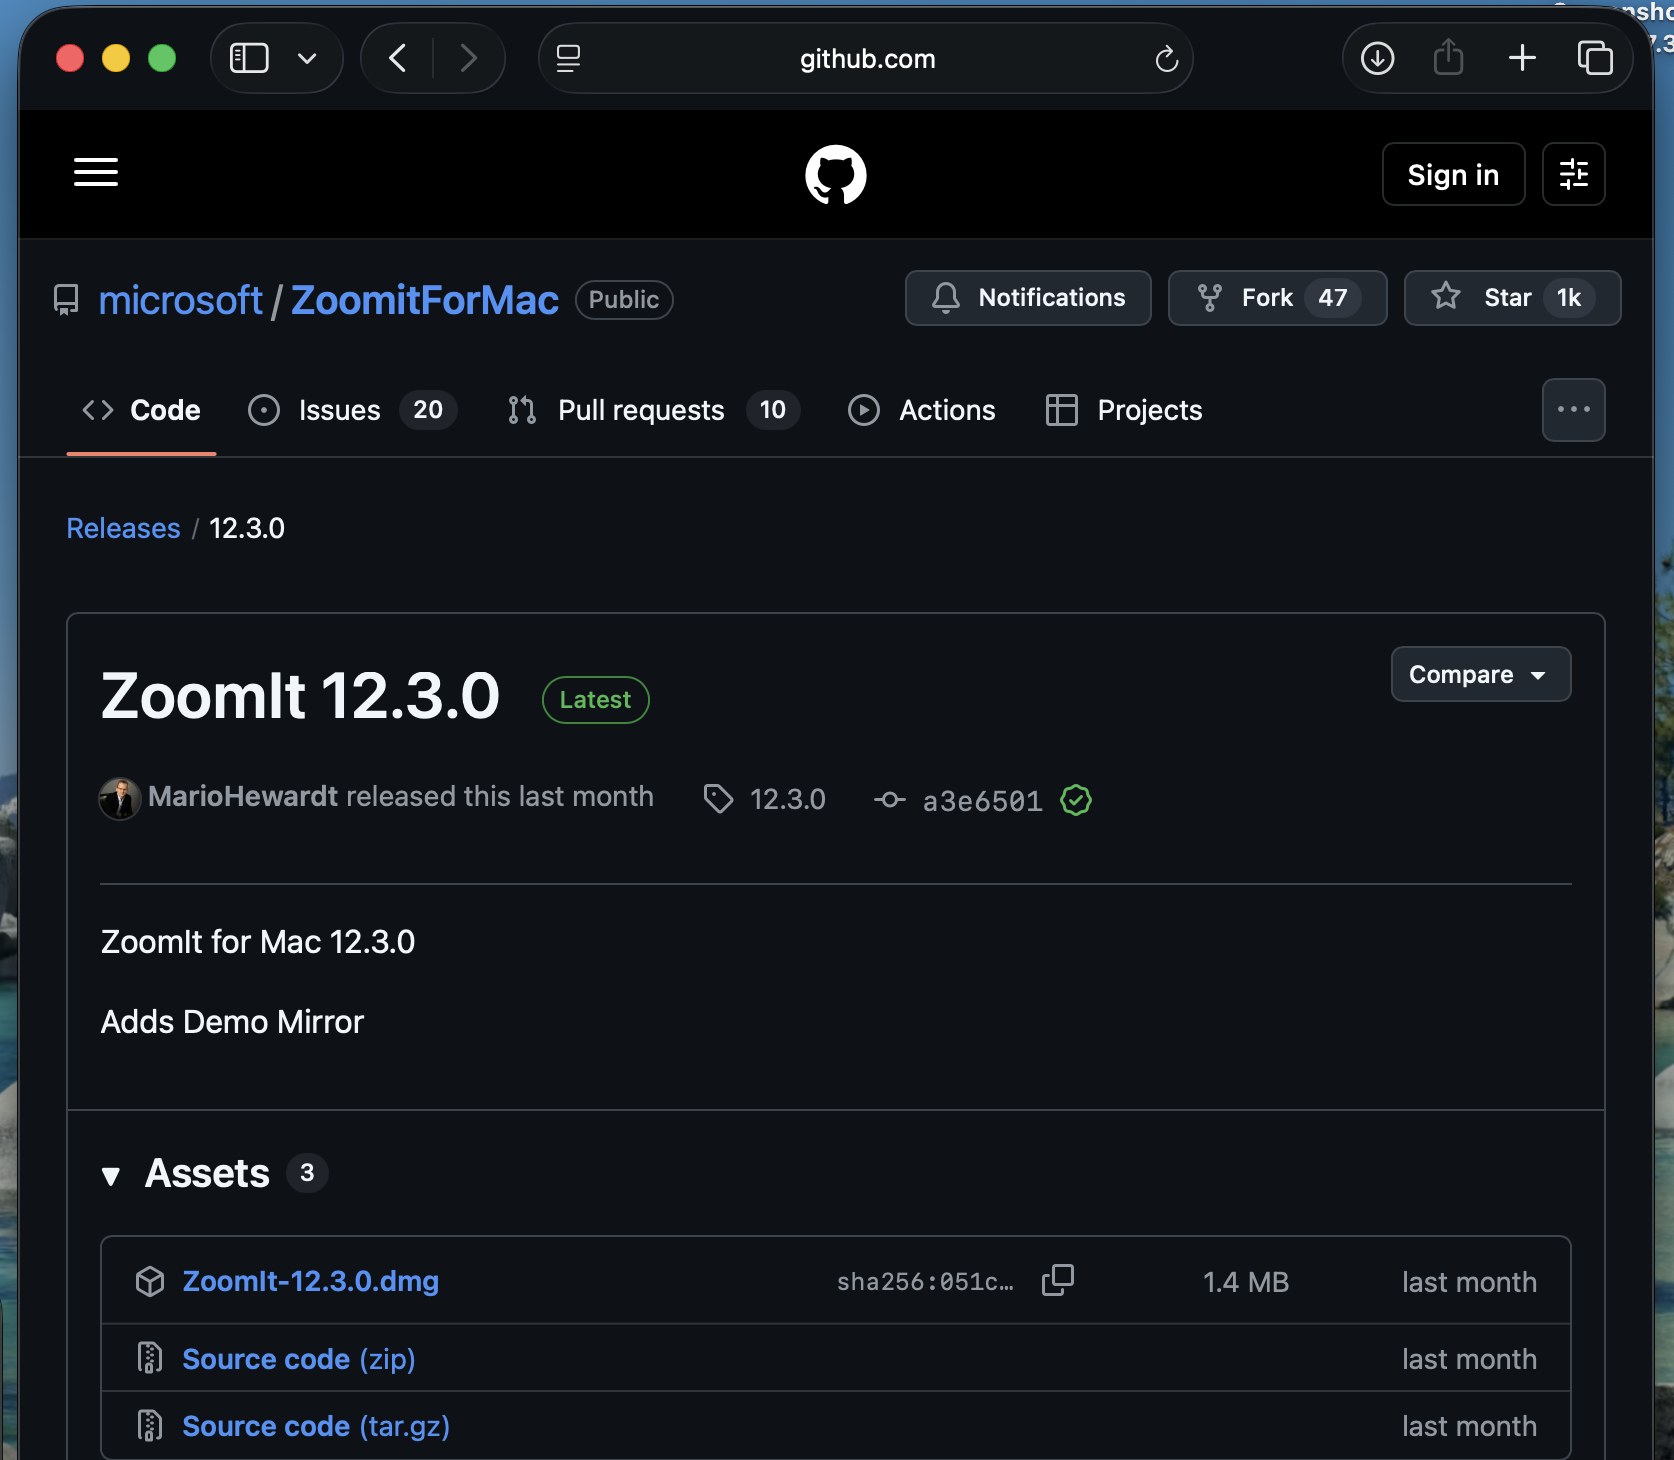Click the zip file icon for Source code (zip)
This screenshot has height=1460, width=1674.
(x=150, y=1358)
